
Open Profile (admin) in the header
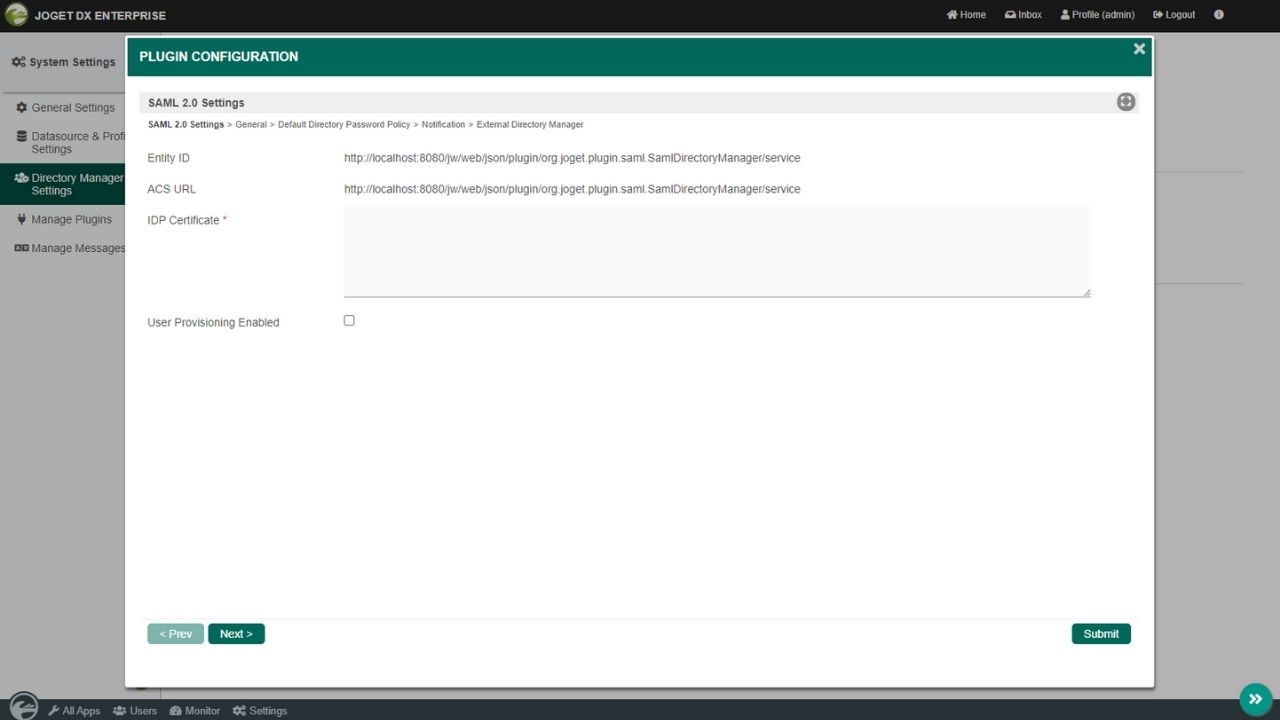[x=1097, y=15]
